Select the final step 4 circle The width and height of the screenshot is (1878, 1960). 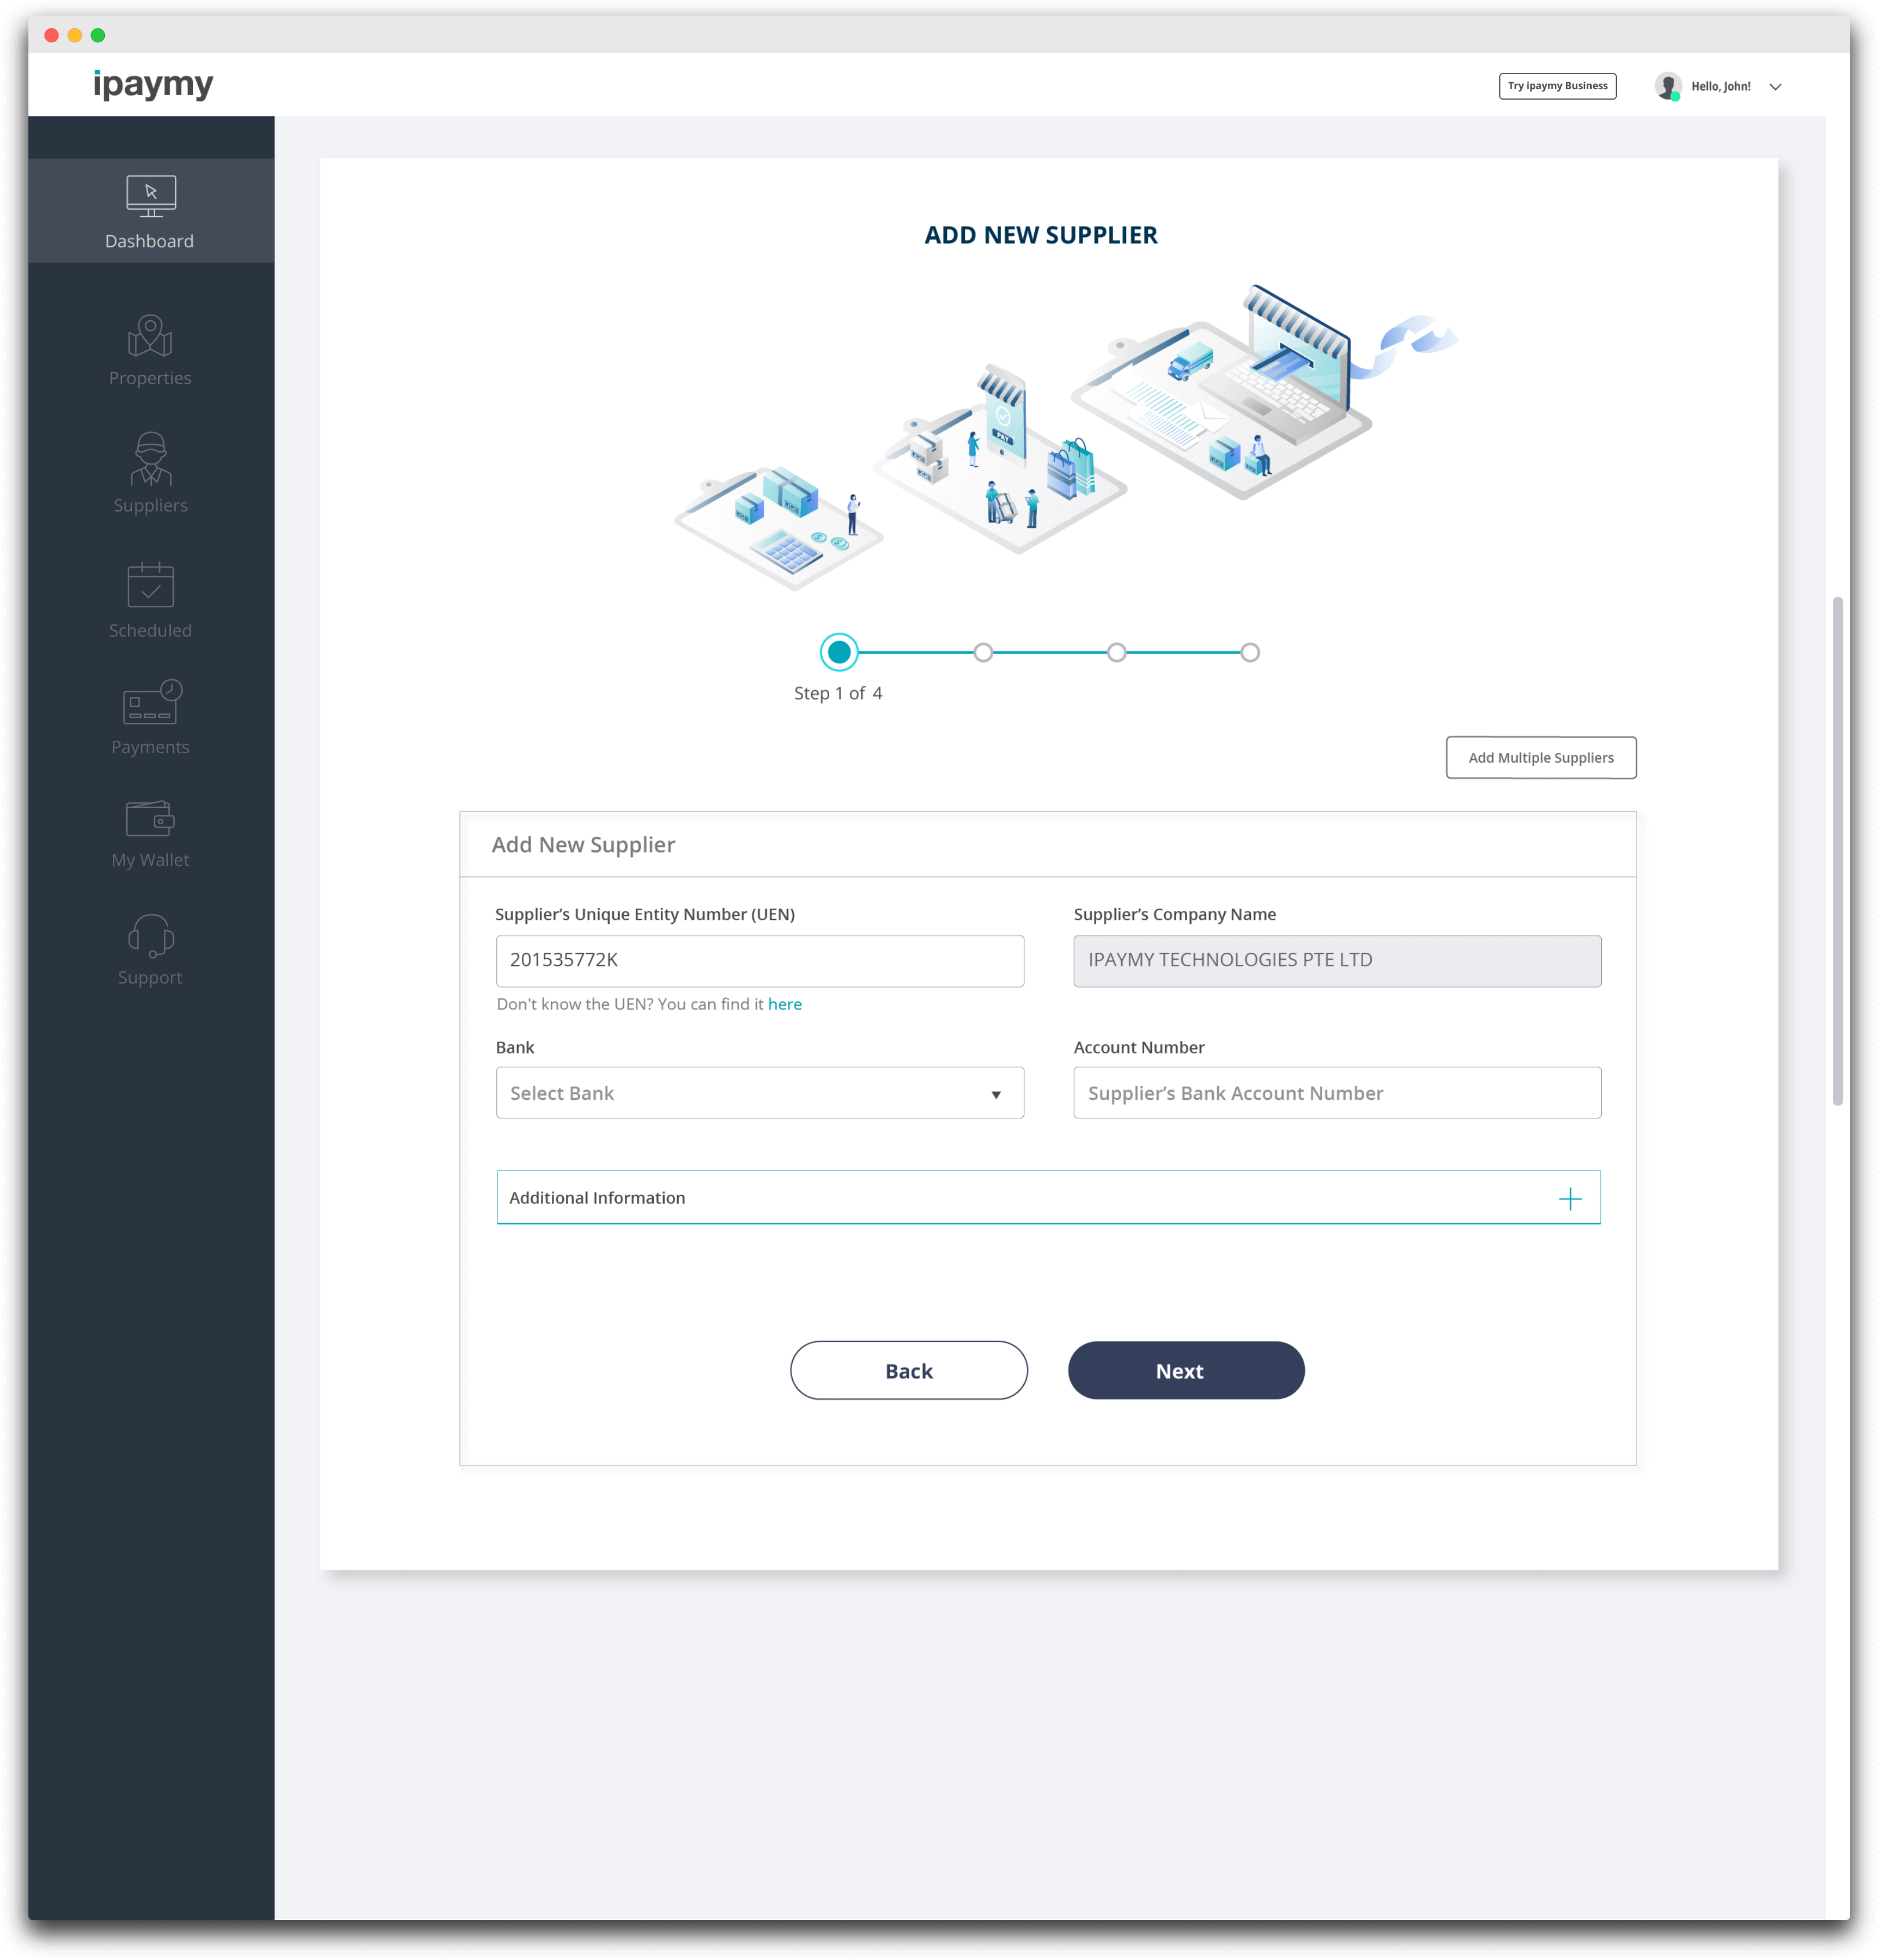pos(1251,652)
